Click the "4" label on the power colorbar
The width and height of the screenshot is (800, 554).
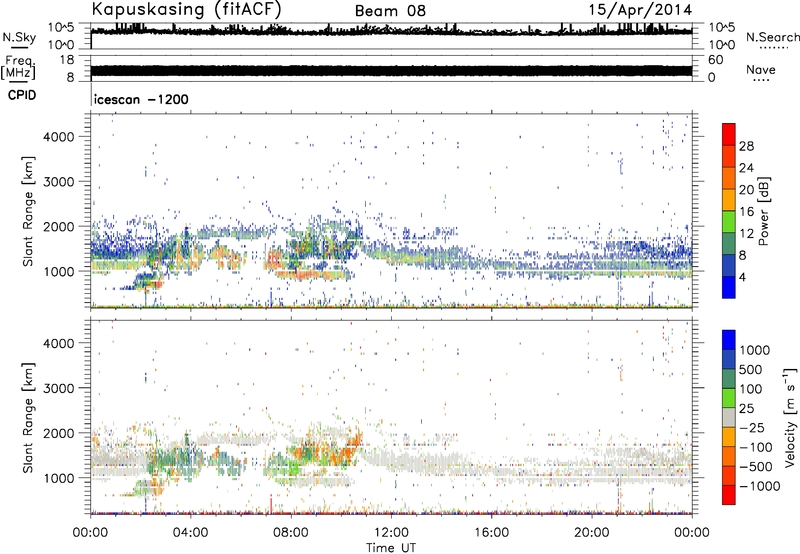(742, 277)
